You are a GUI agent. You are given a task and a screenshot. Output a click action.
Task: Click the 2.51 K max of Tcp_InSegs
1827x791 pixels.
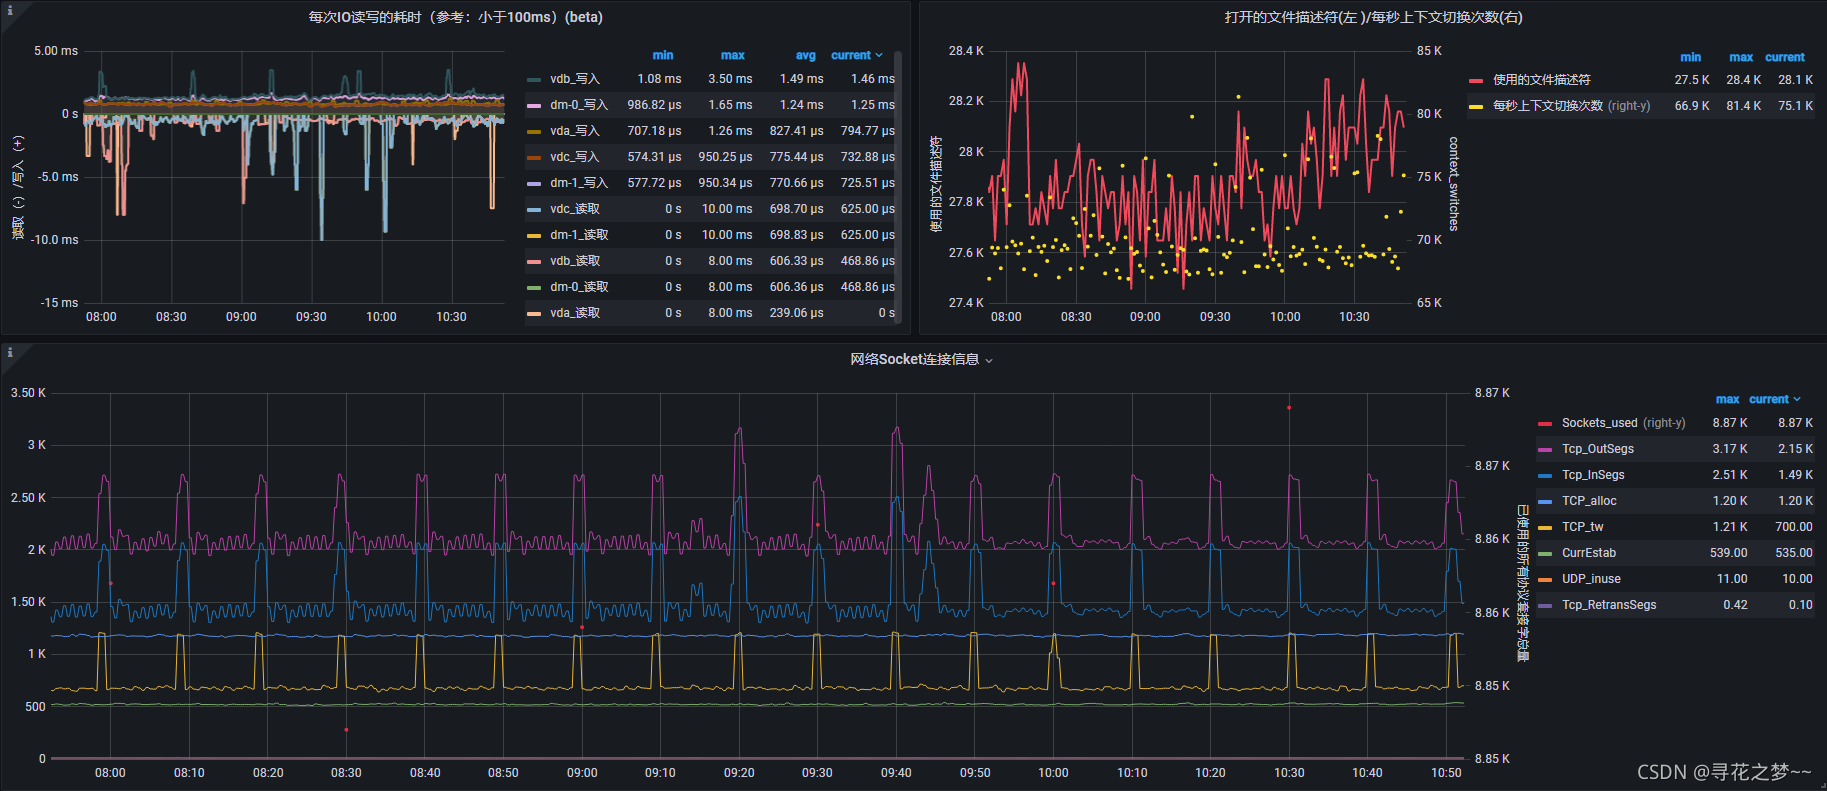1730,475
